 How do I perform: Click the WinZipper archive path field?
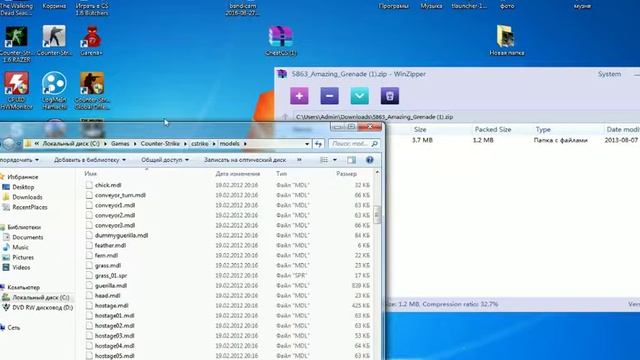coord(465,117)
